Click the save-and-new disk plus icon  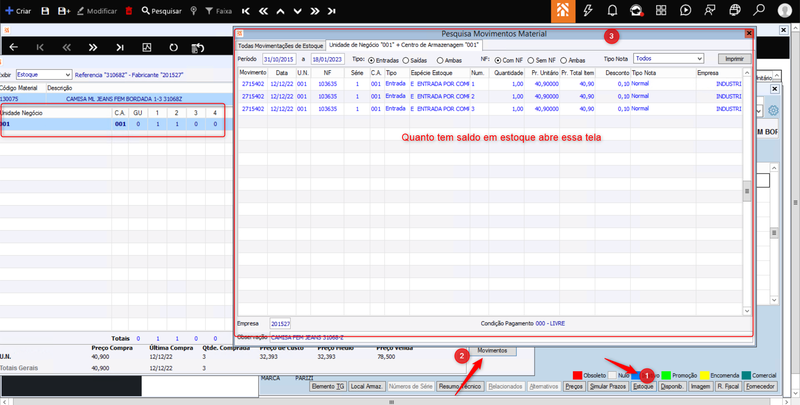click(64, 11)
